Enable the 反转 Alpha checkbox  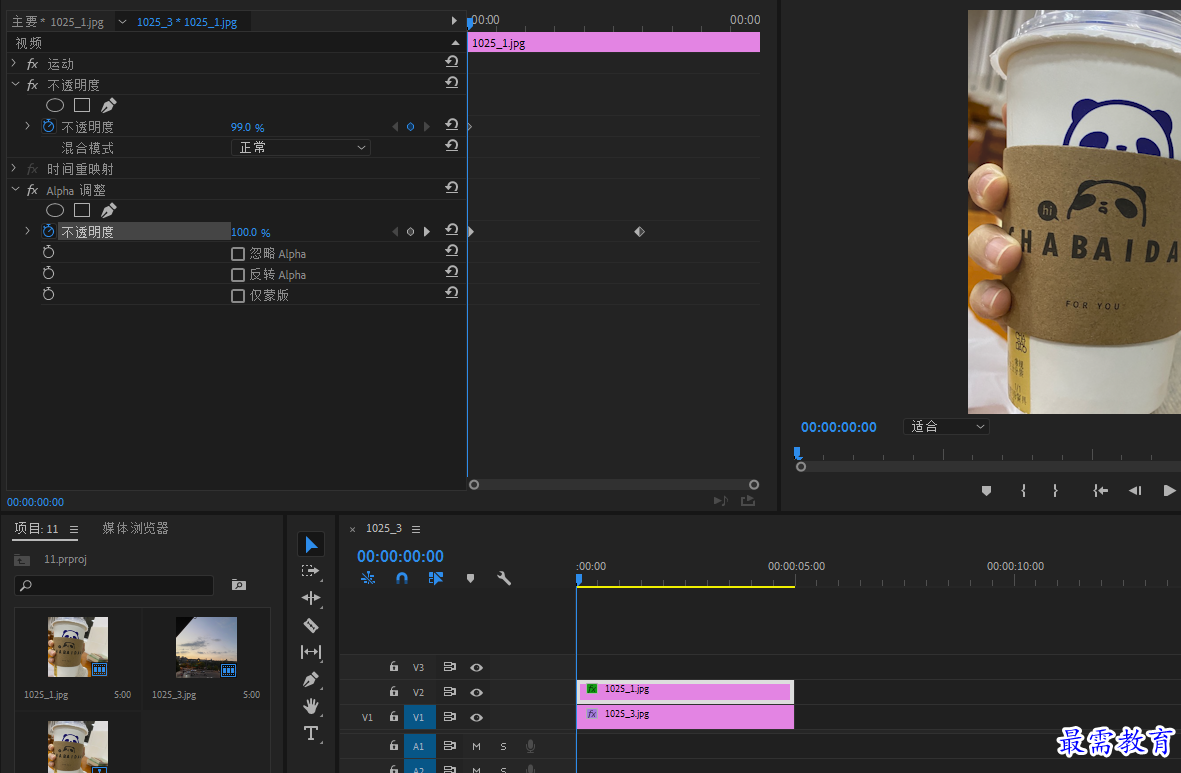point(238,275)
